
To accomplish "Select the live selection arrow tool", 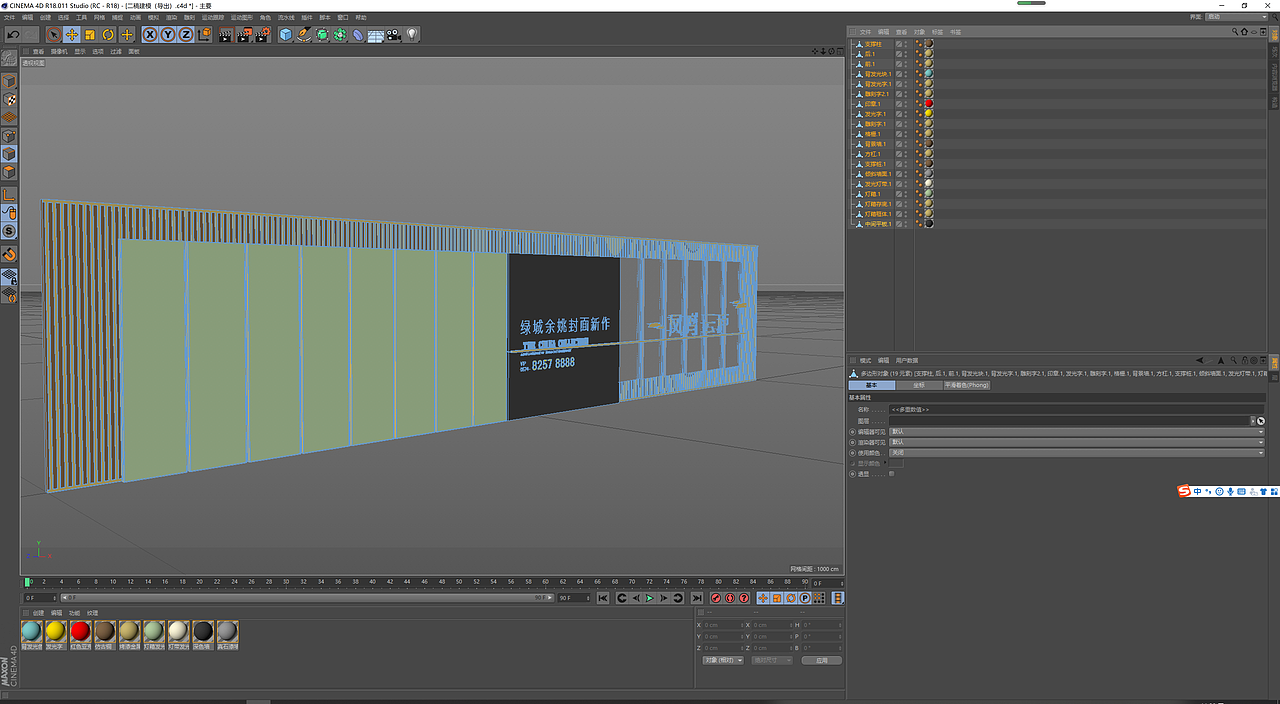I will point(54,35).
